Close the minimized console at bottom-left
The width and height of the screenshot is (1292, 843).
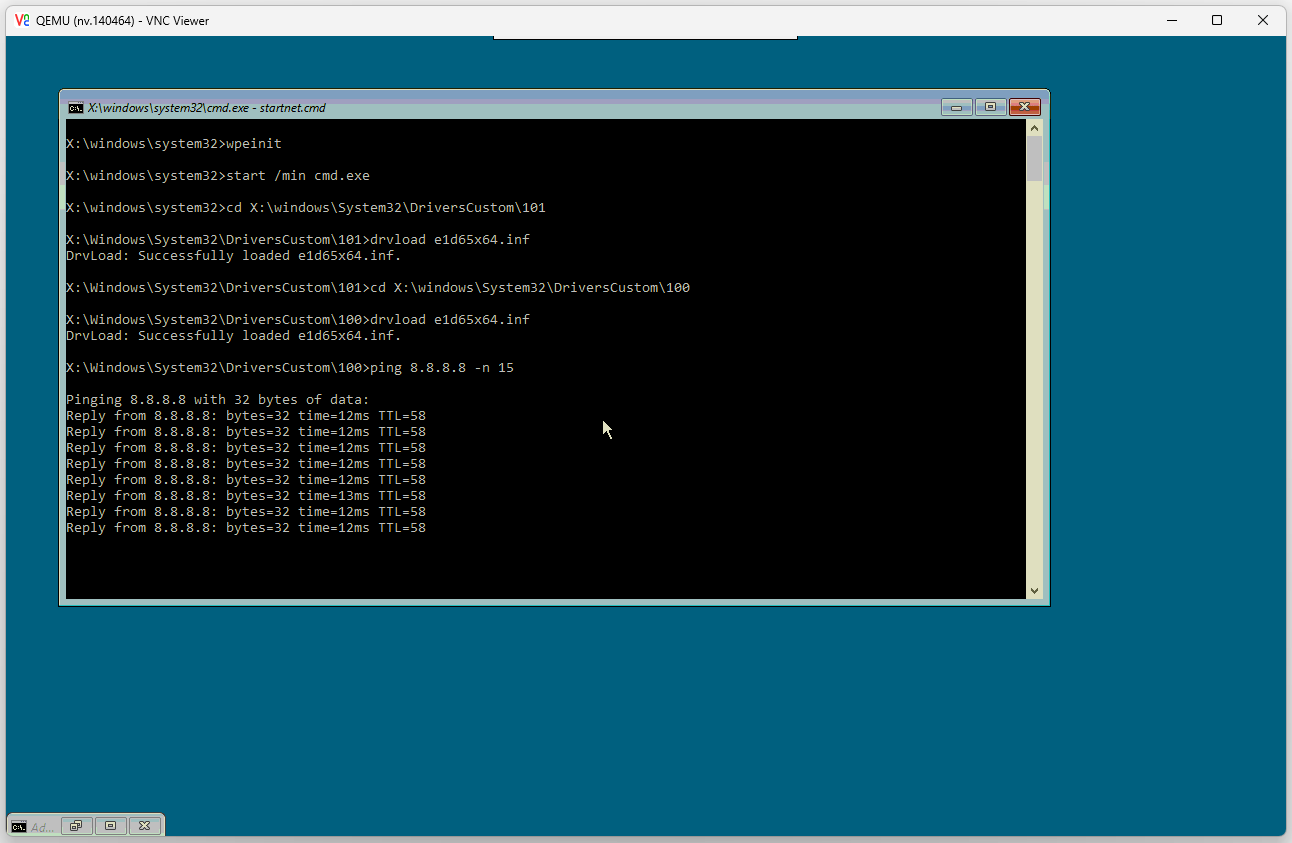pyautogui.click(x=144, y=826)
